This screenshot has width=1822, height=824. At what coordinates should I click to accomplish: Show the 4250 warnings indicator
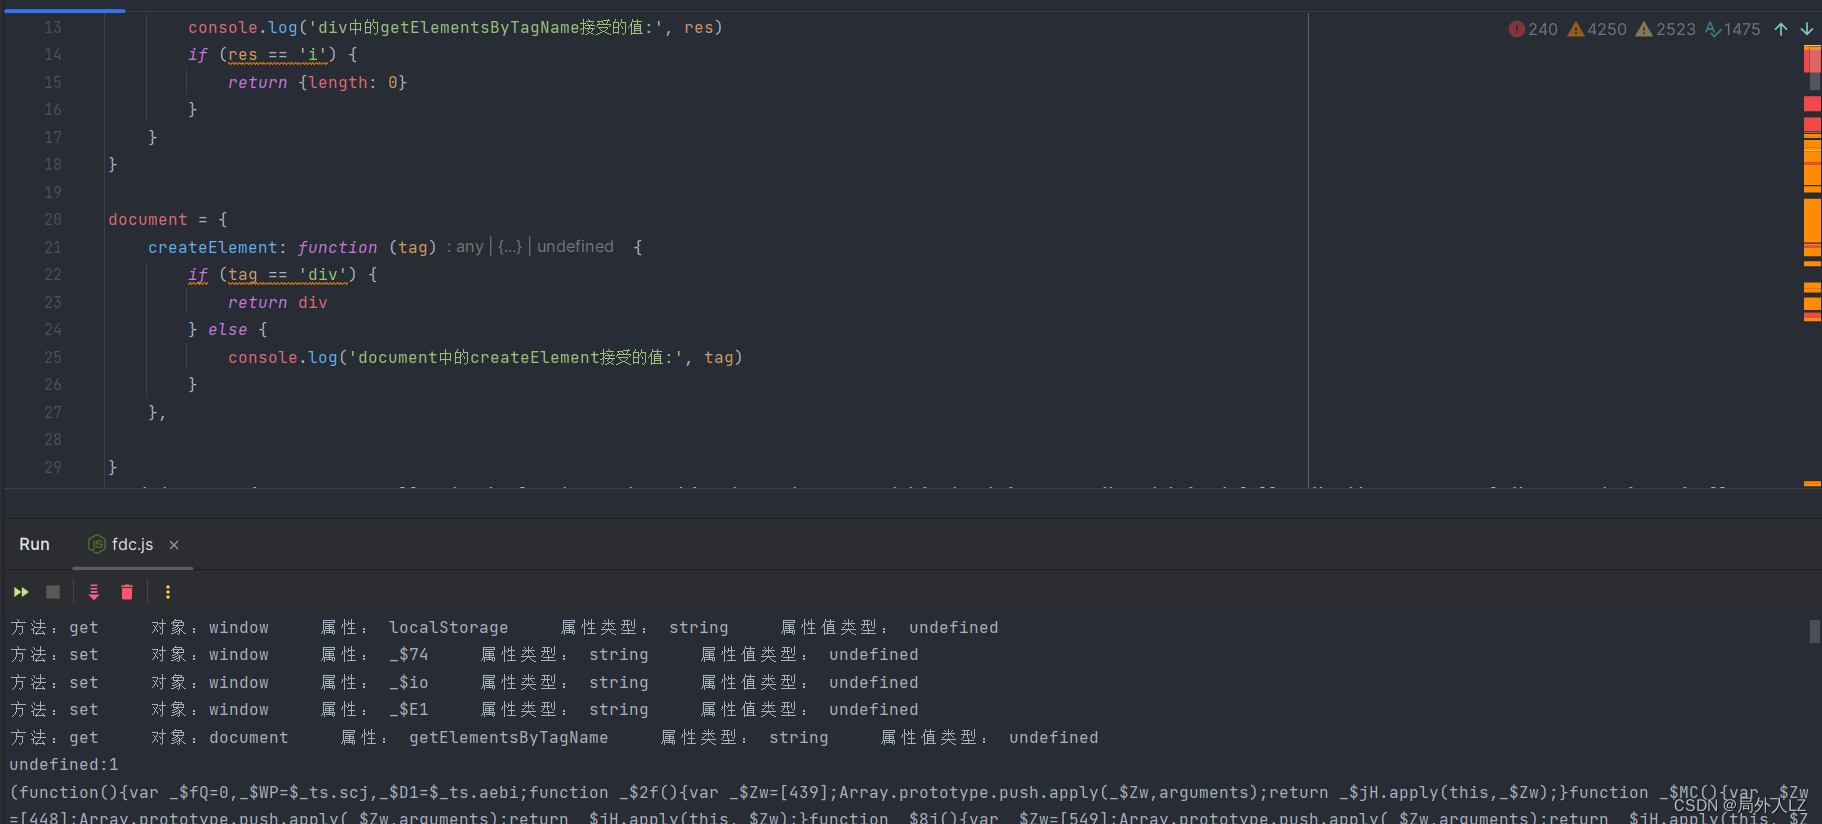pyautogui.click(x=1597, y=29)
